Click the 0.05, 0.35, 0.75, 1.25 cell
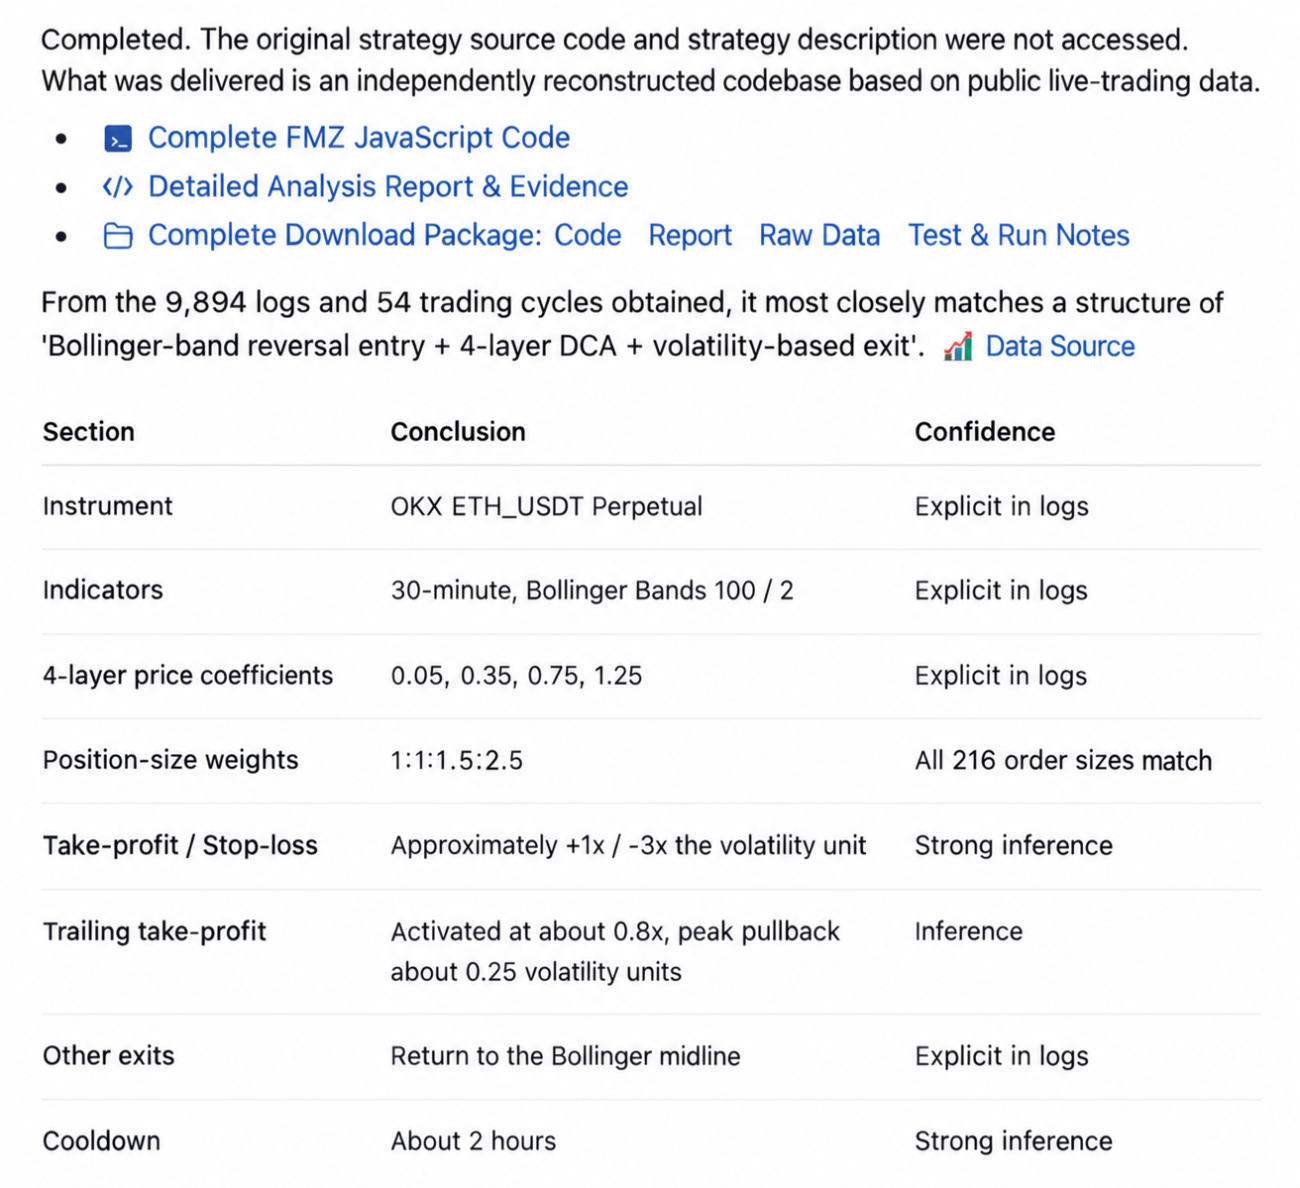1300x1188 pixels. tap(516, 676)
